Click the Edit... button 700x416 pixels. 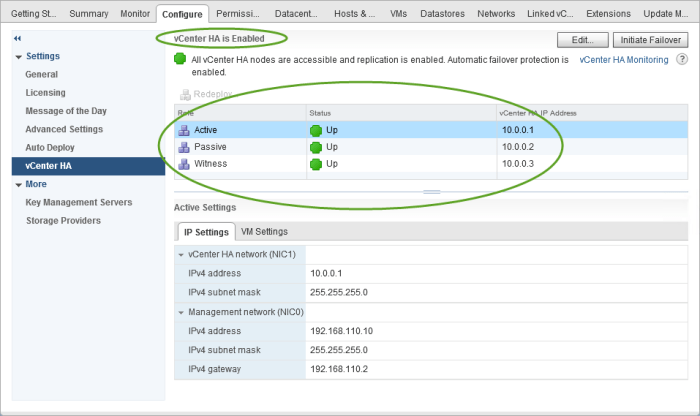click(583, 40)
